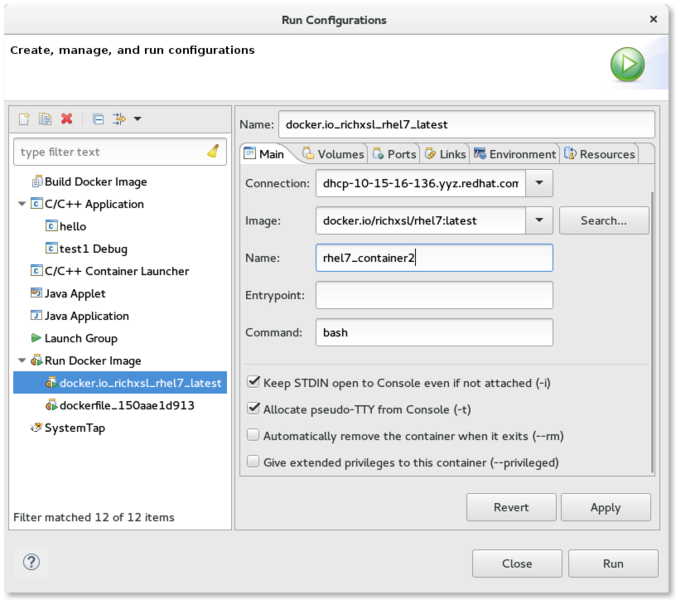Click the Command field containing bash

[x=434, y=332]
